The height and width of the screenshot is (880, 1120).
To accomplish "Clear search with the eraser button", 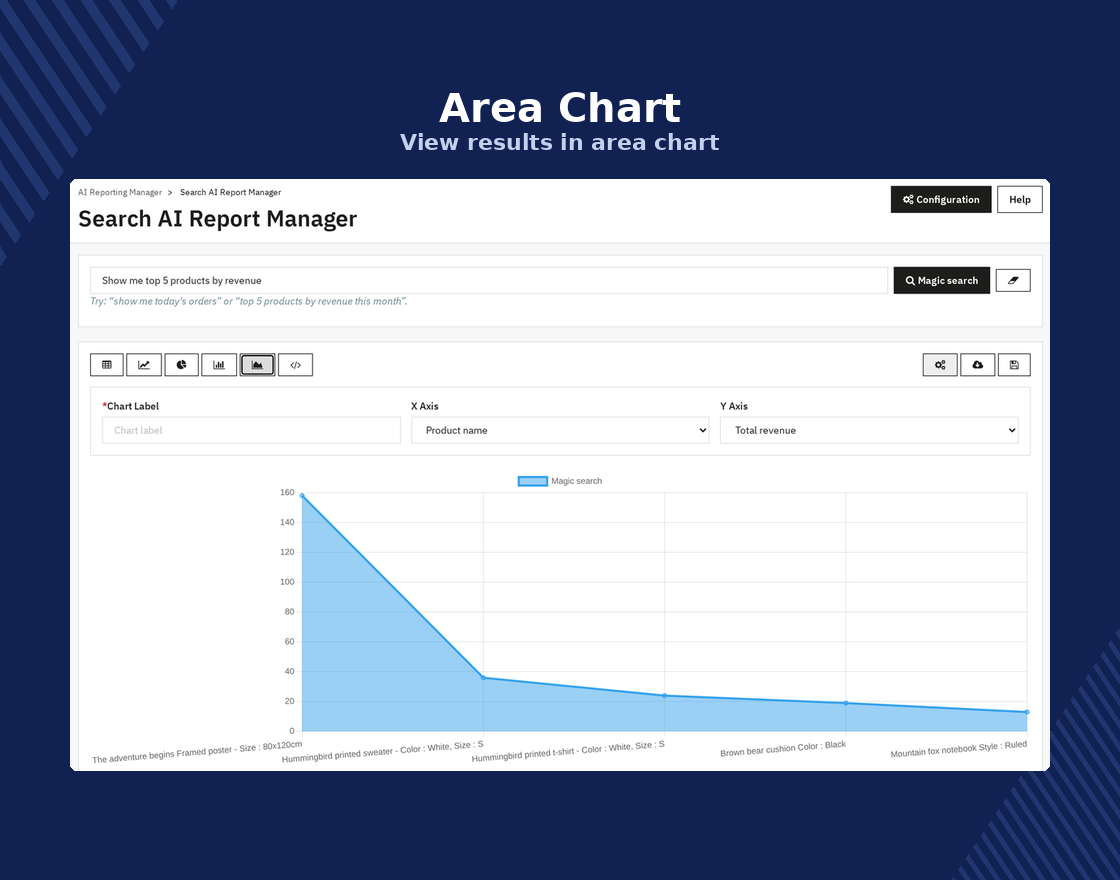I will pos(1013,281).
